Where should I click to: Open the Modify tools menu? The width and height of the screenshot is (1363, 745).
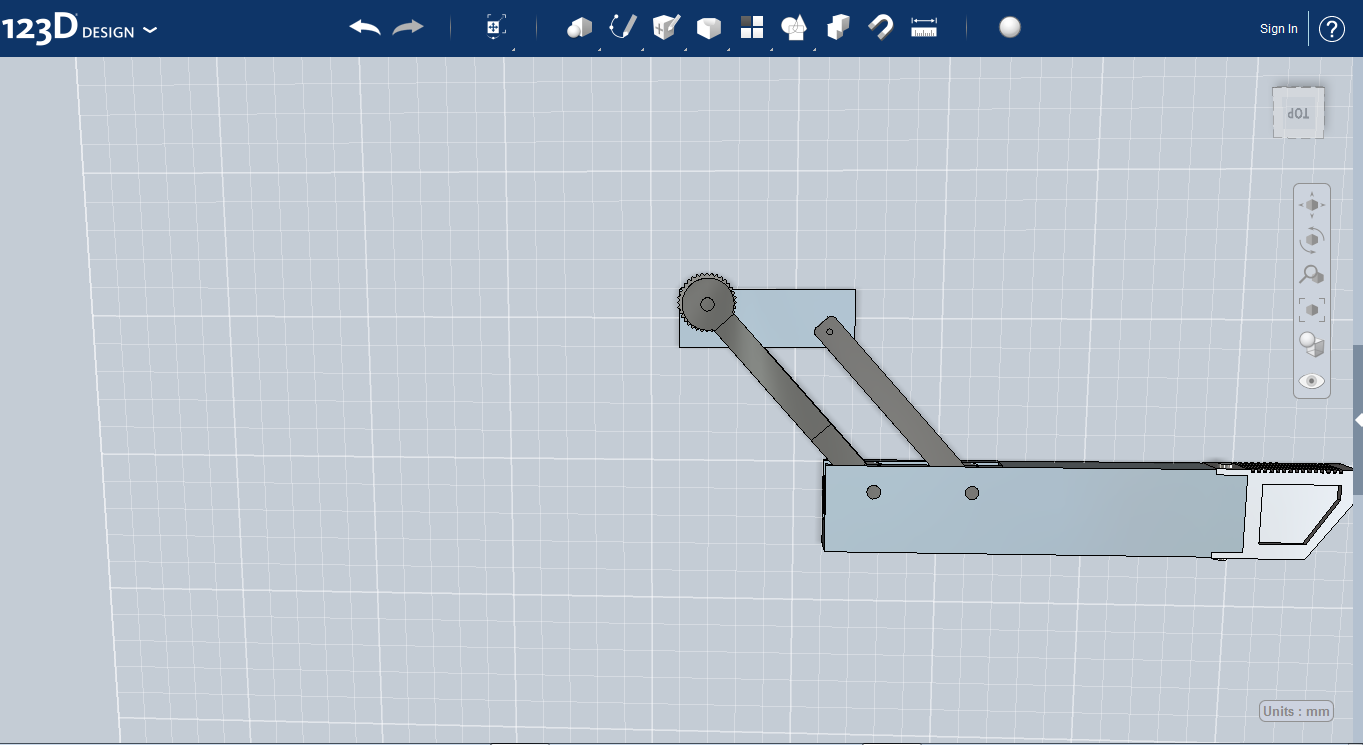pos(709,28)
